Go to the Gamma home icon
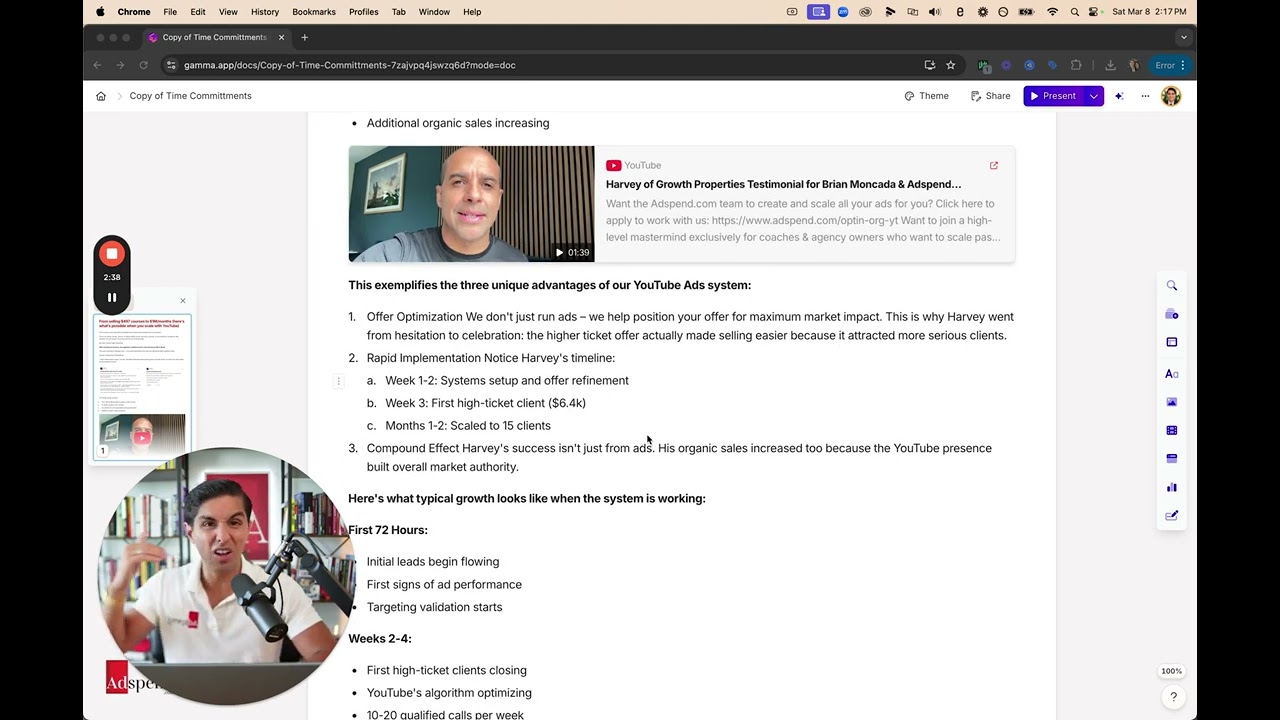 (101, 96)
